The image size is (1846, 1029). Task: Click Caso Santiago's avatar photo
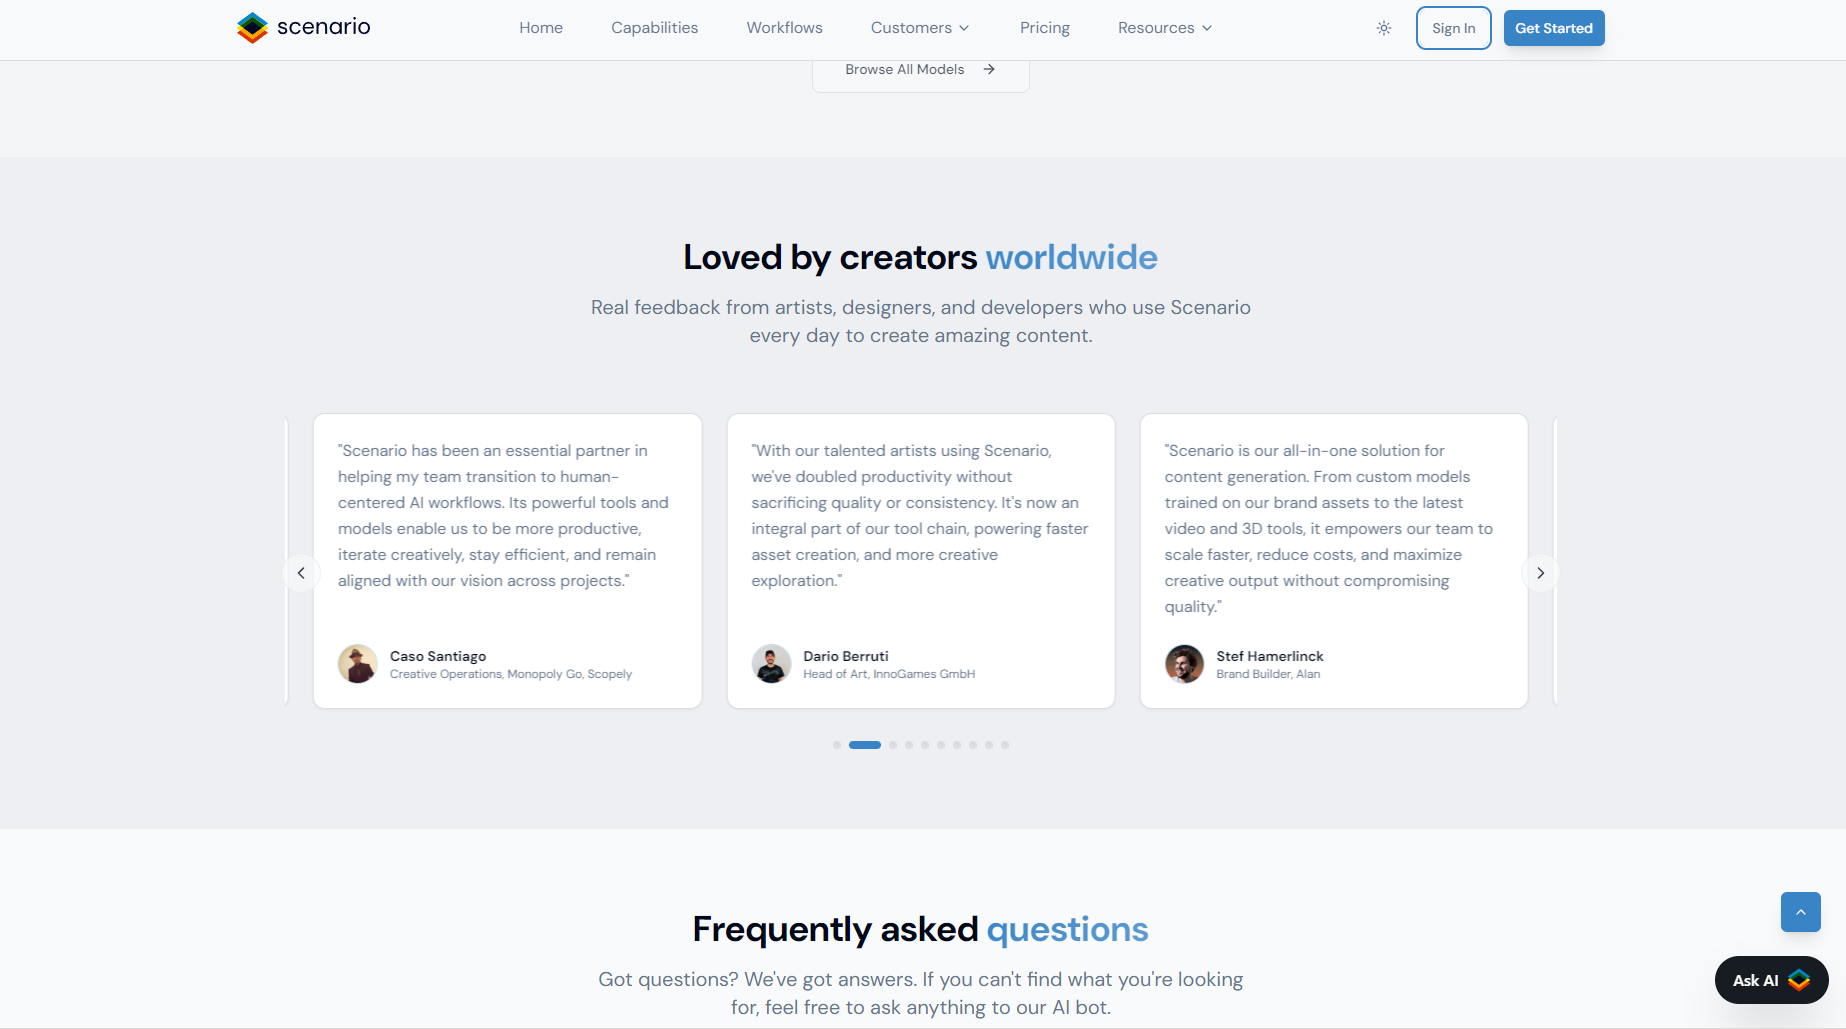tap(358, 664)
